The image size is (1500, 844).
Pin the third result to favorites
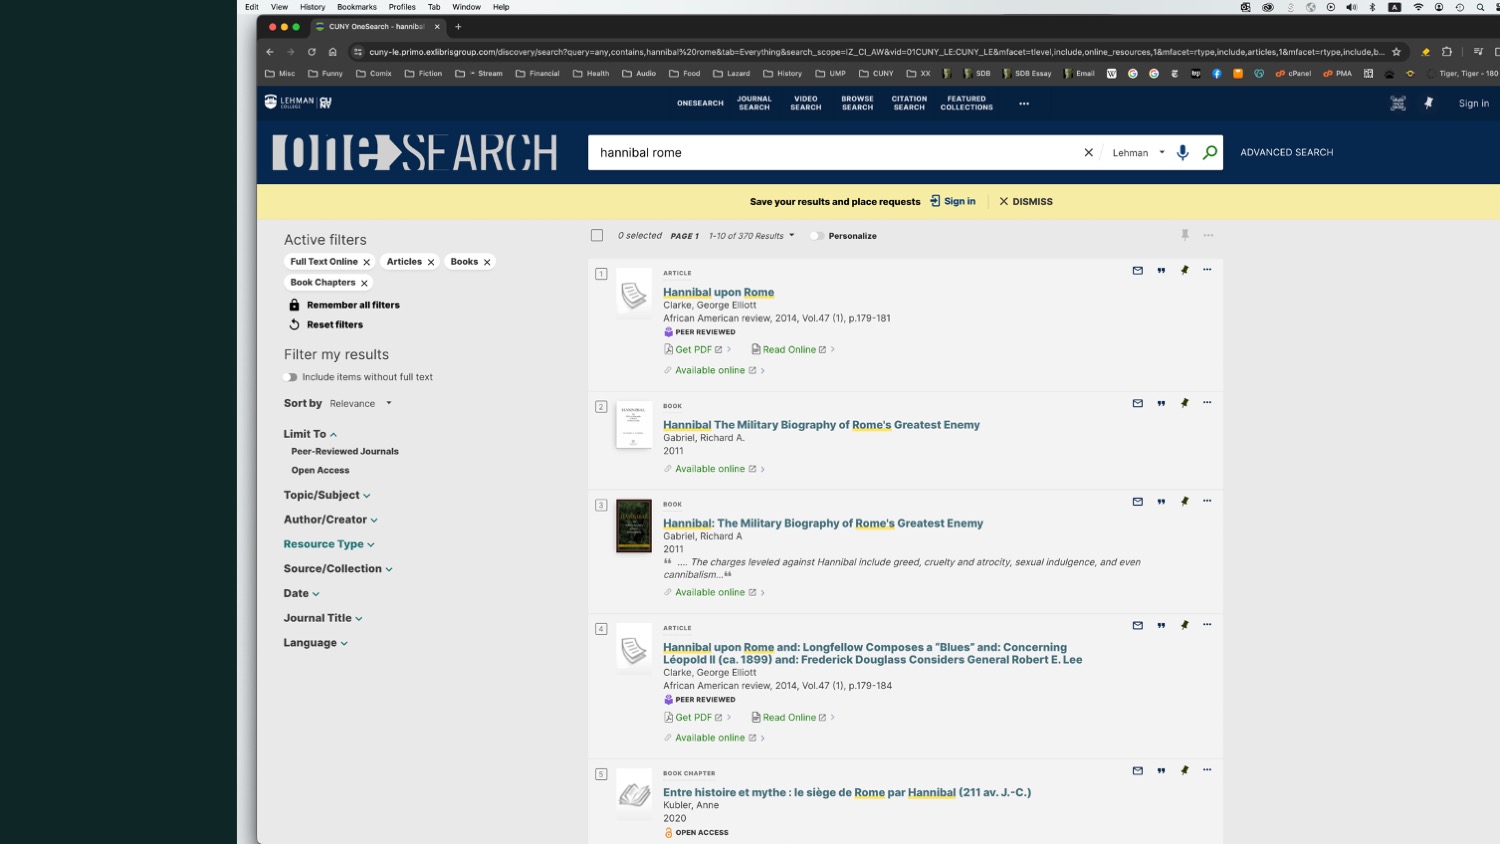tap(1185, 502)
